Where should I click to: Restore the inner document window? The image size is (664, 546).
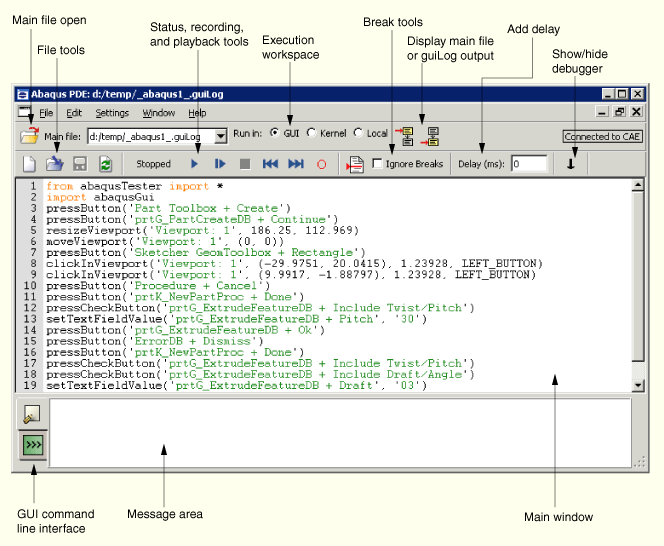[620, 112]
